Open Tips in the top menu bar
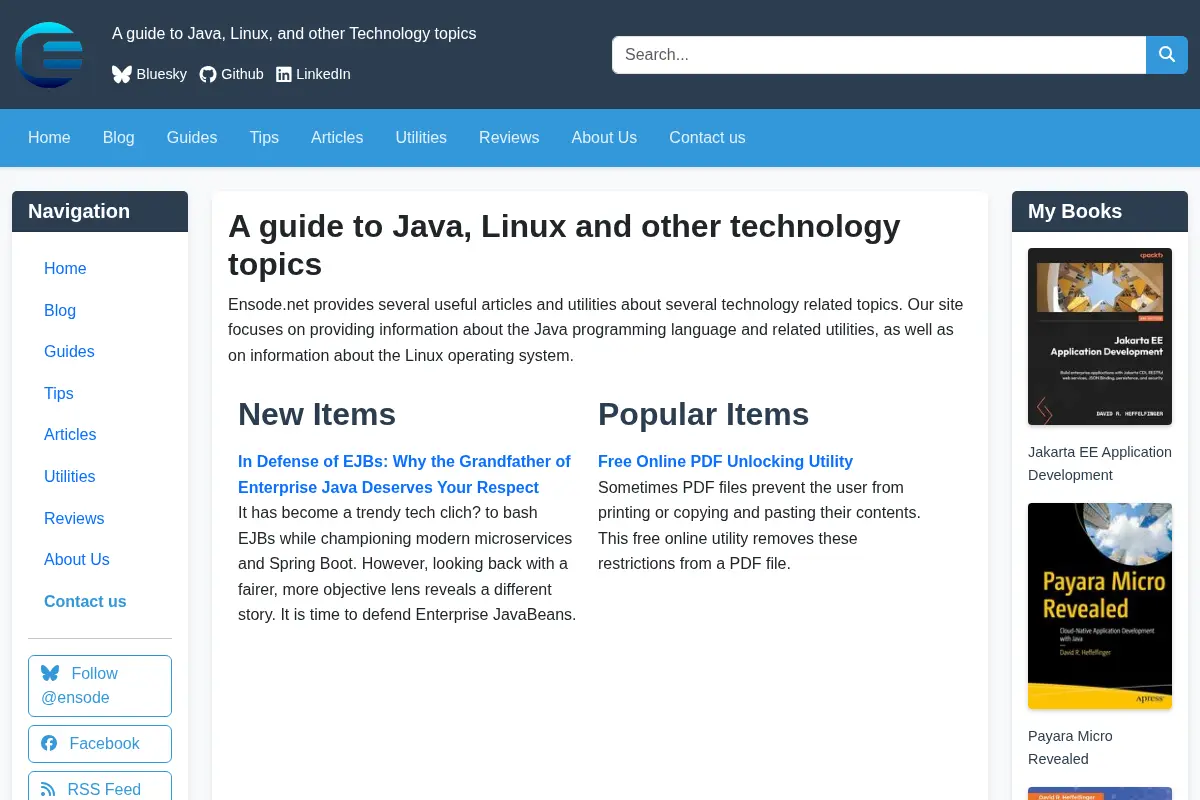 pyautogui.click(x=264, y=138)
